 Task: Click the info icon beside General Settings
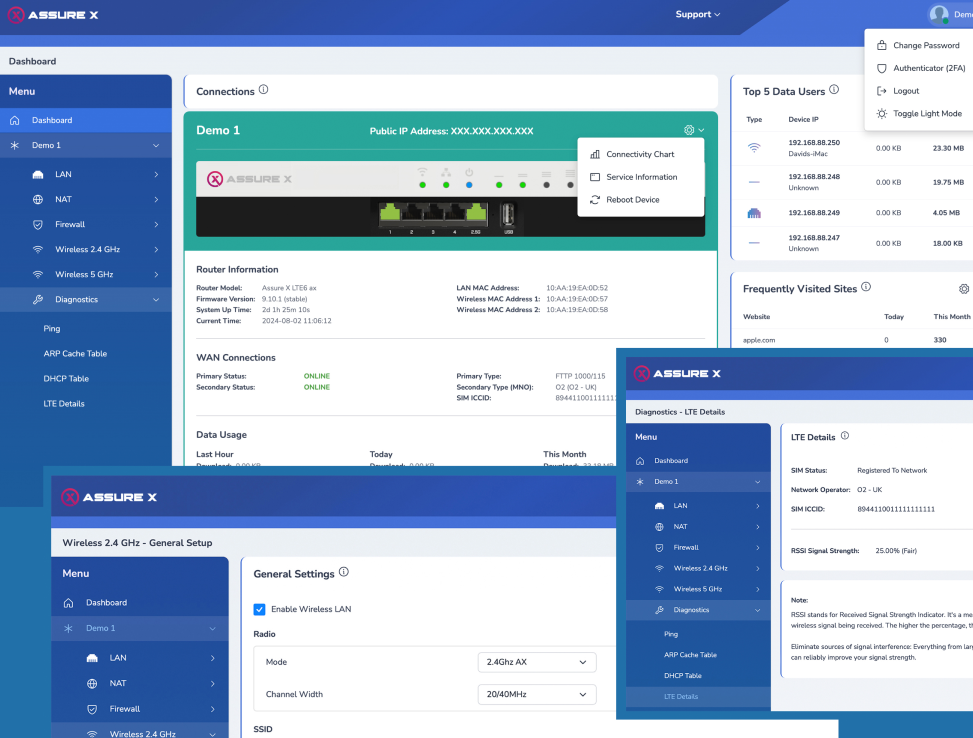[344, 572]
